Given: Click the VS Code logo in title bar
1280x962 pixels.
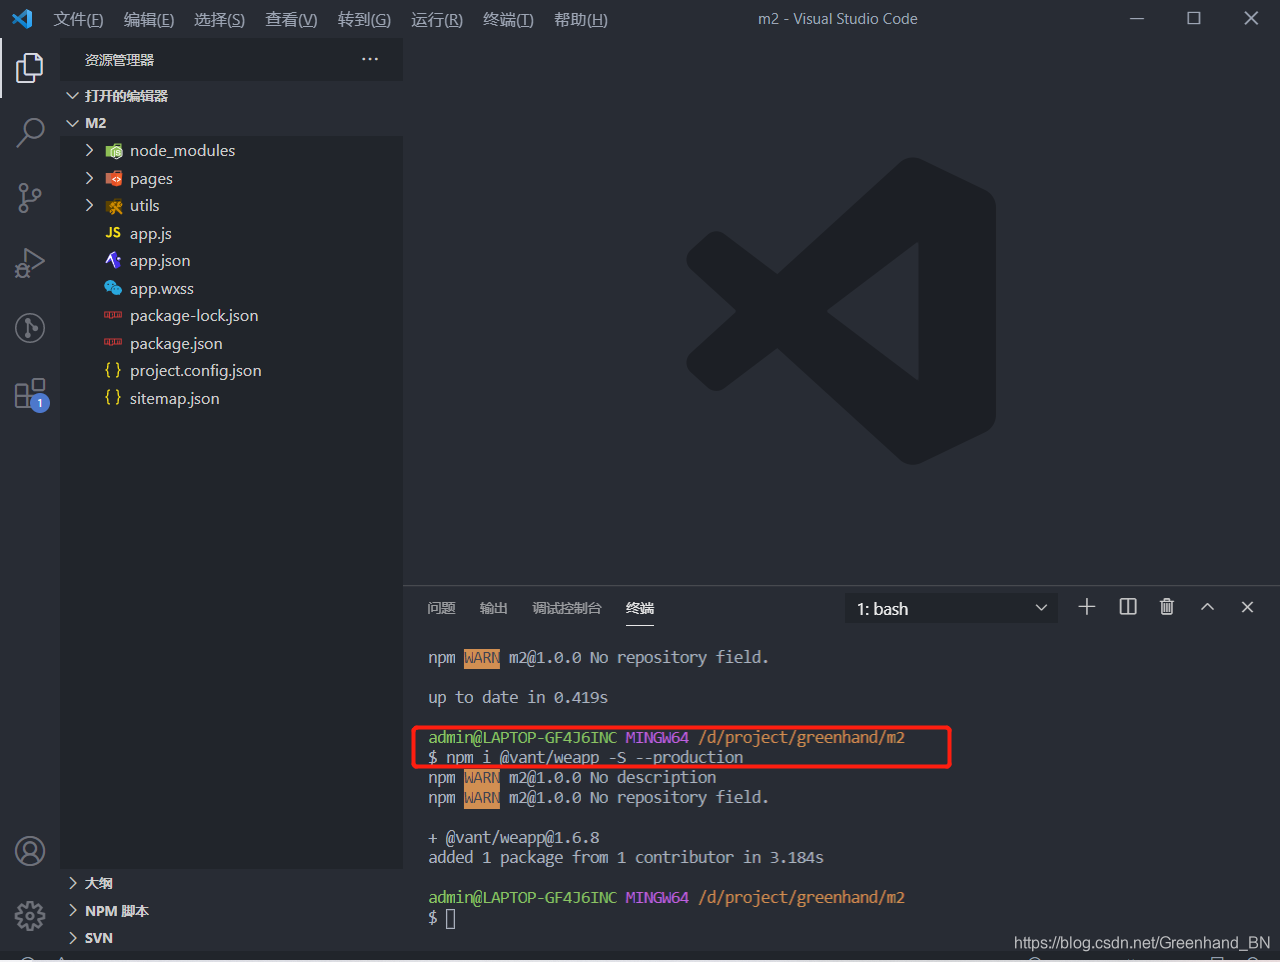Looking at the screenshot, I should (22, 19).
